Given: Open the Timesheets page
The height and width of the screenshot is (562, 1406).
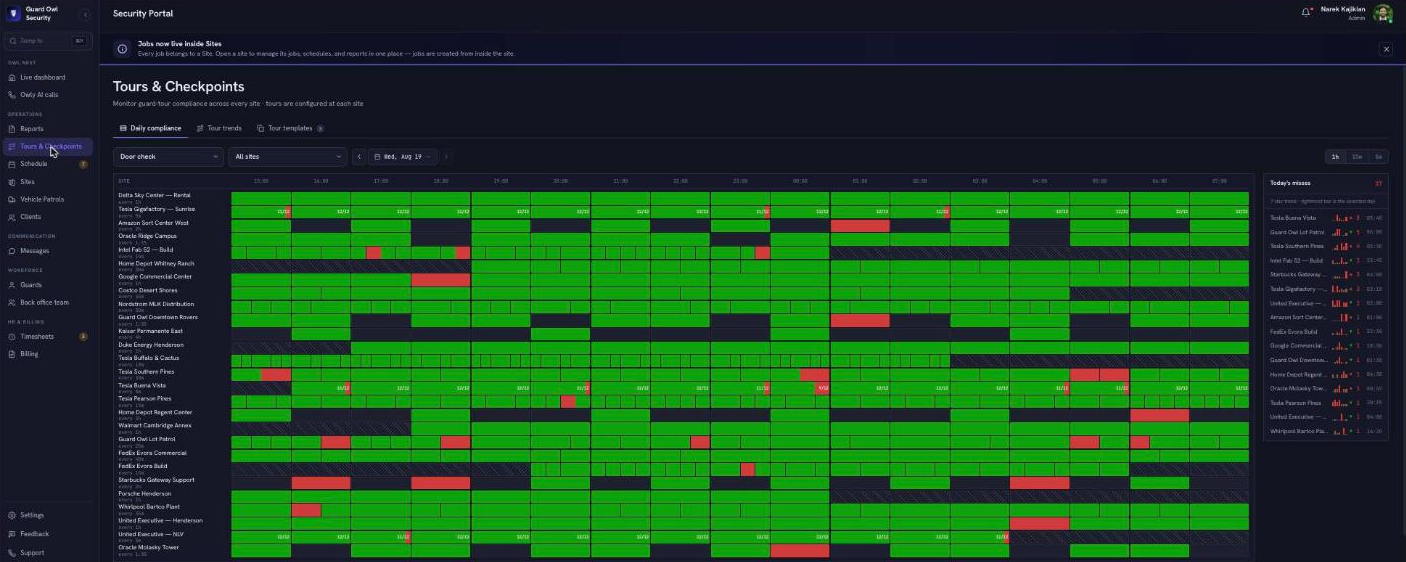Looking at the screenshot, I should [48, 336].
